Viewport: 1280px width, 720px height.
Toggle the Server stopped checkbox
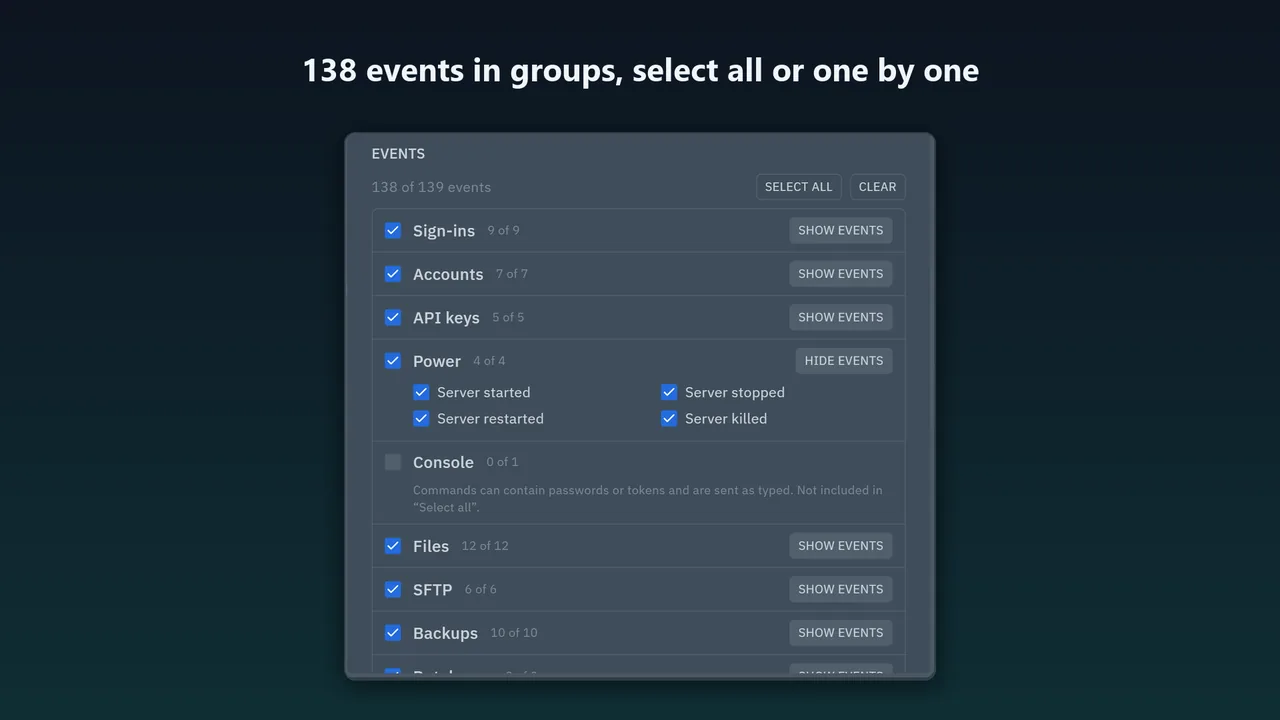pos(669,392)
